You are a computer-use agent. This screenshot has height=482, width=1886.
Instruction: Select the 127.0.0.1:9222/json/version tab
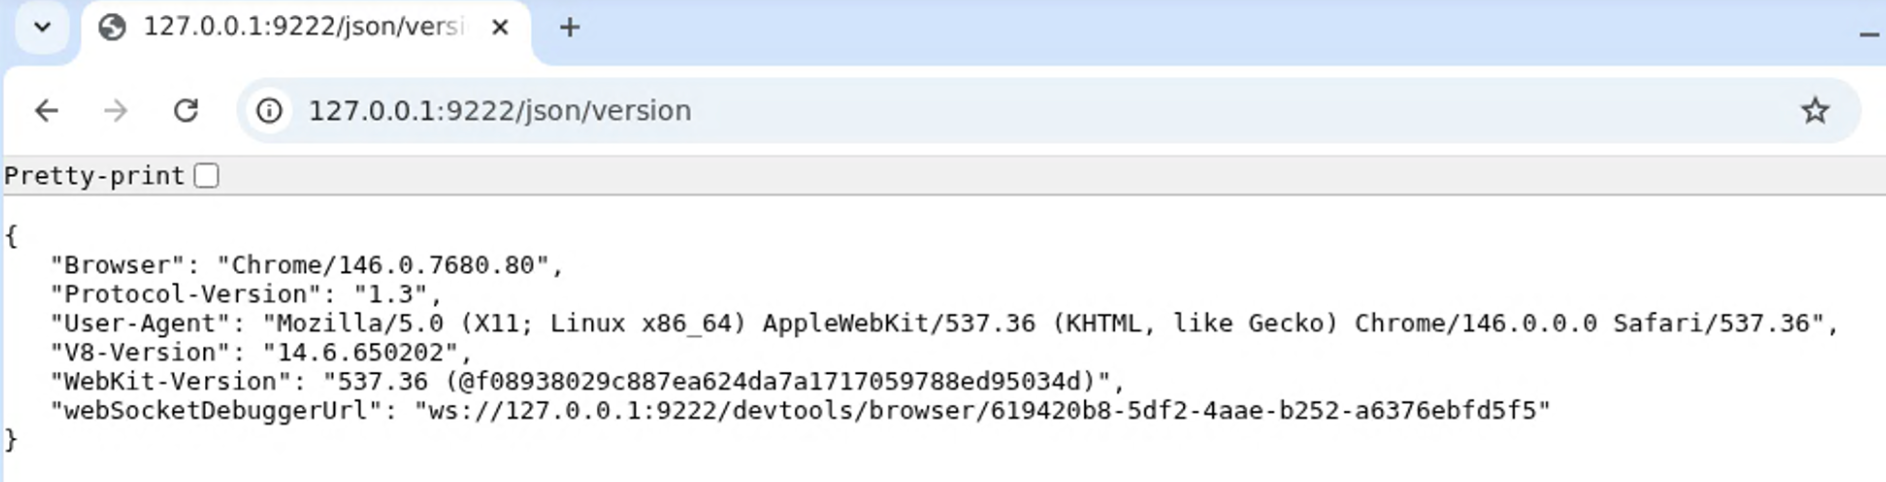(302, 27)
